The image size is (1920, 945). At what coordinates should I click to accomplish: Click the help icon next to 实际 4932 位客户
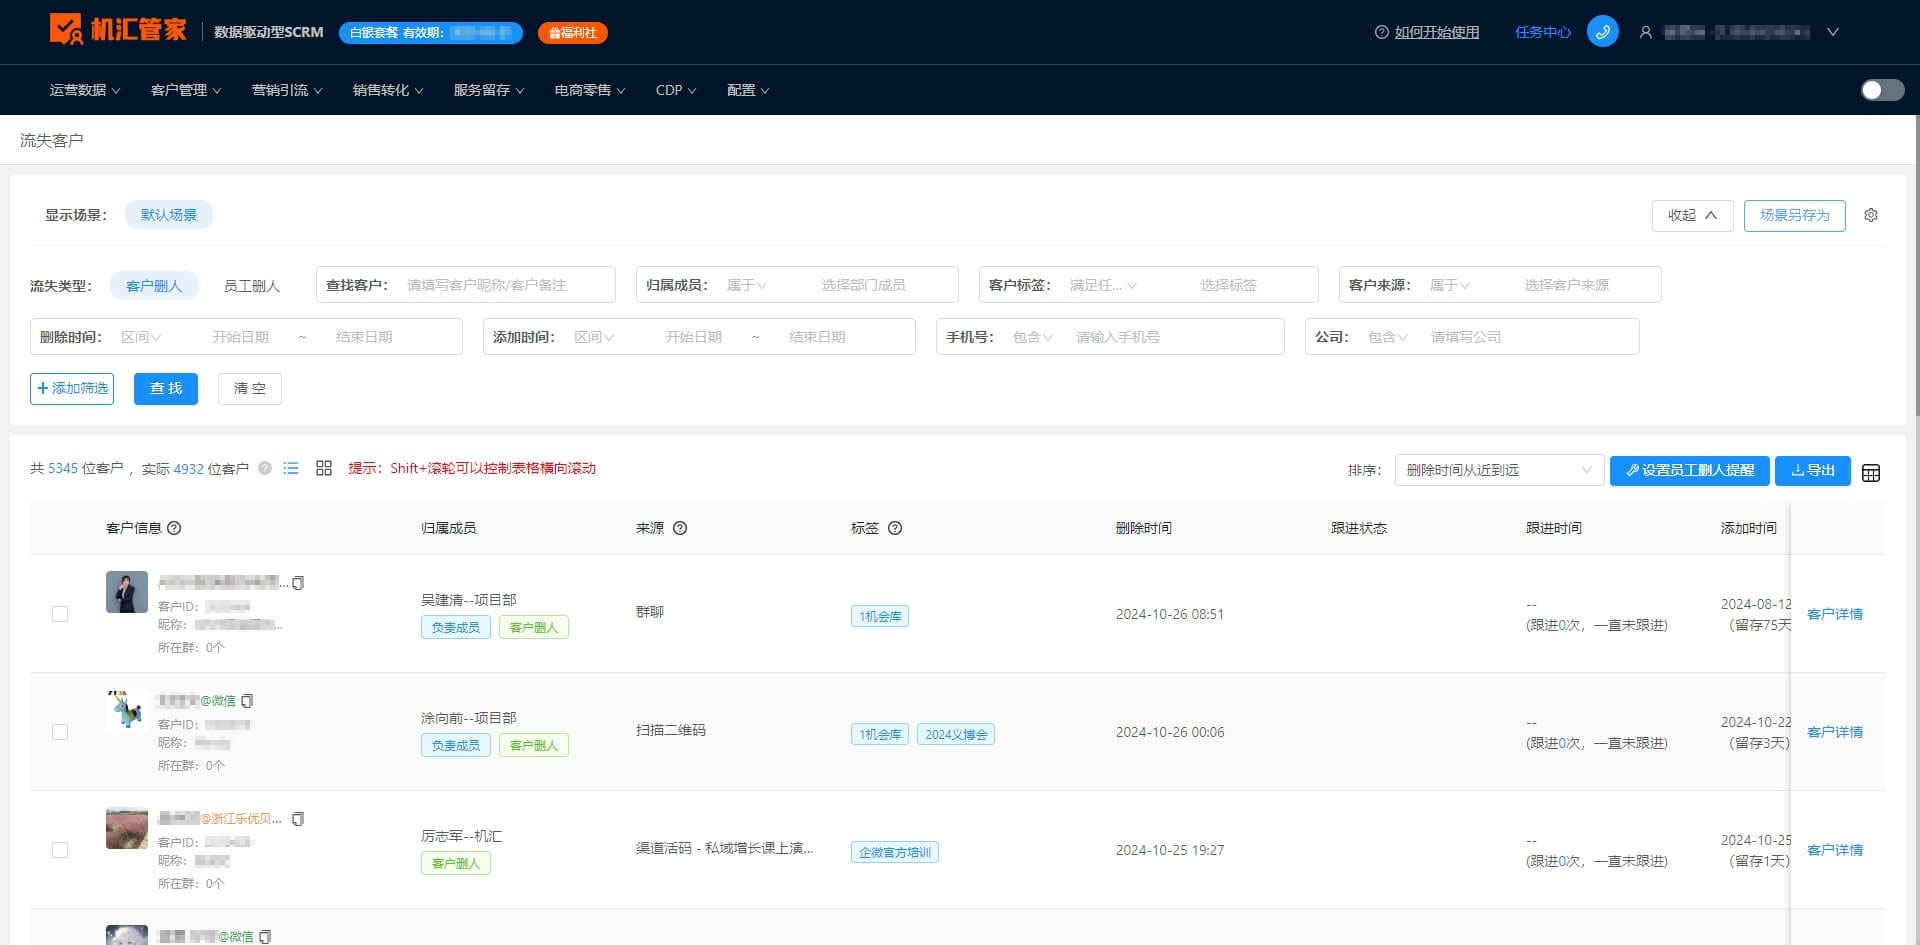click(265, 468)
